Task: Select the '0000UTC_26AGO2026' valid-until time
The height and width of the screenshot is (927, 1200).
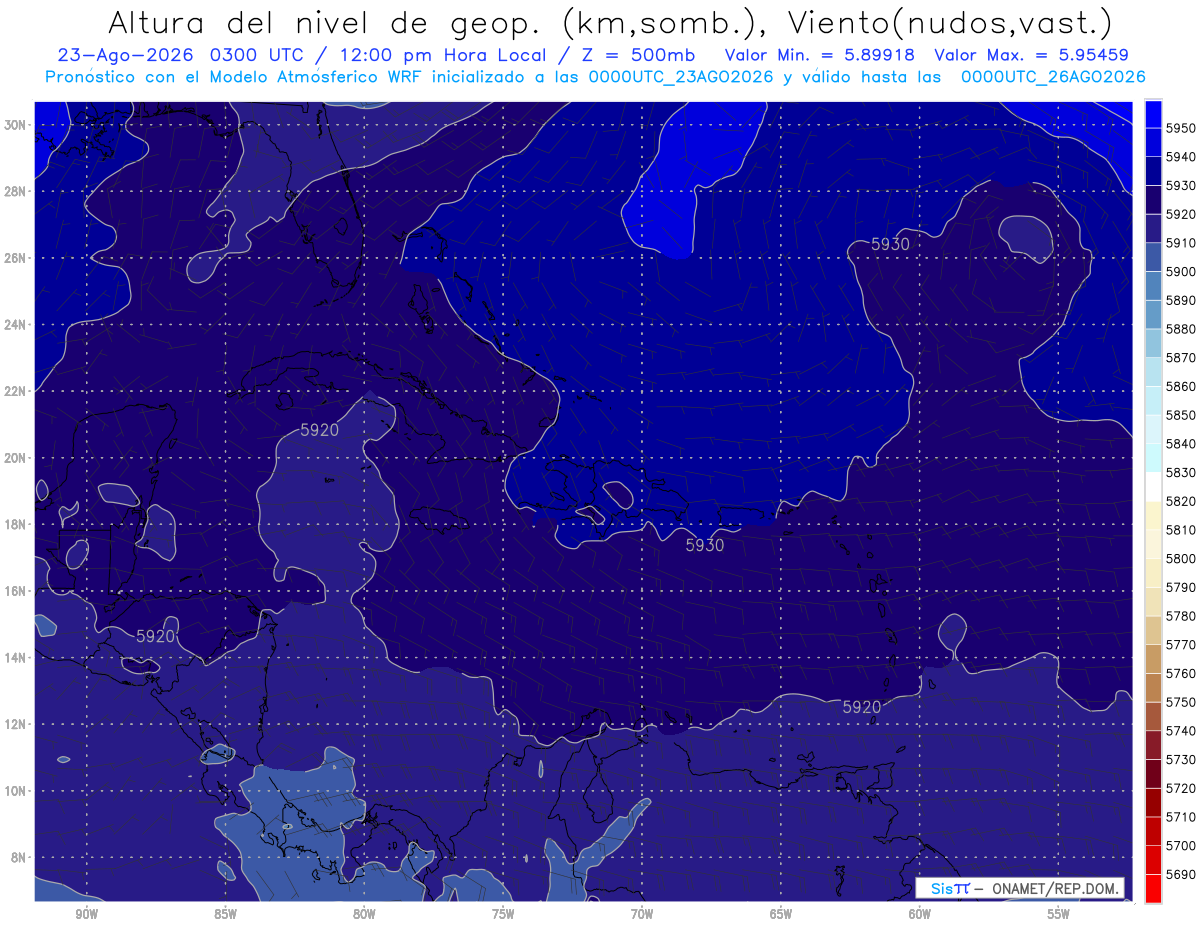Action: (x=1053, y=76)
